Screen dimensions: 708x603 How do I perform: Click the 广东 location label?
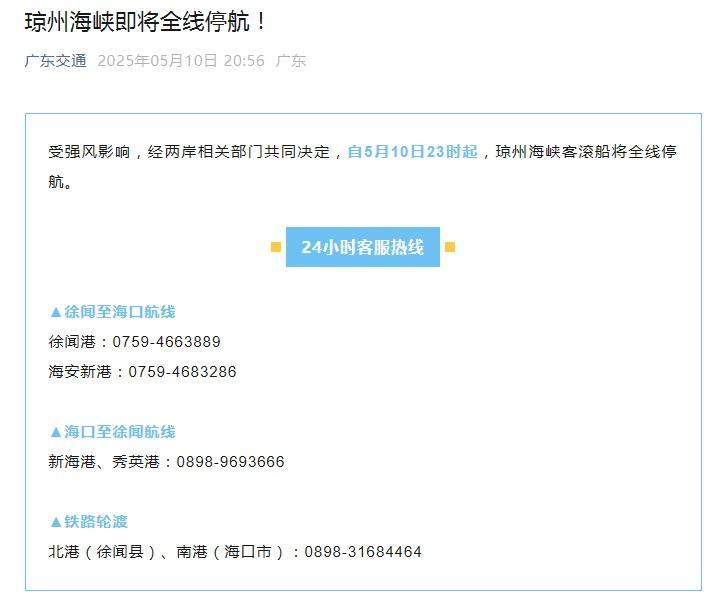[291, 61]
